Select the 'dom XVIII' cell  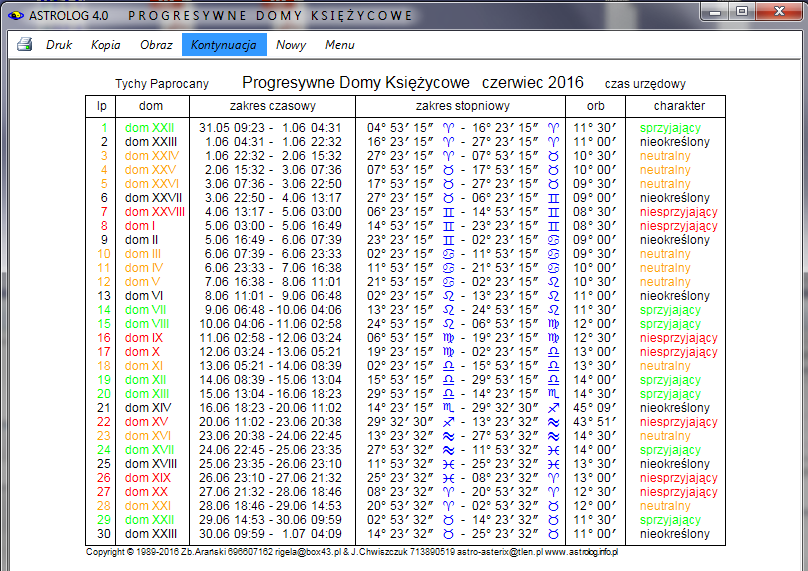(151, 464)
